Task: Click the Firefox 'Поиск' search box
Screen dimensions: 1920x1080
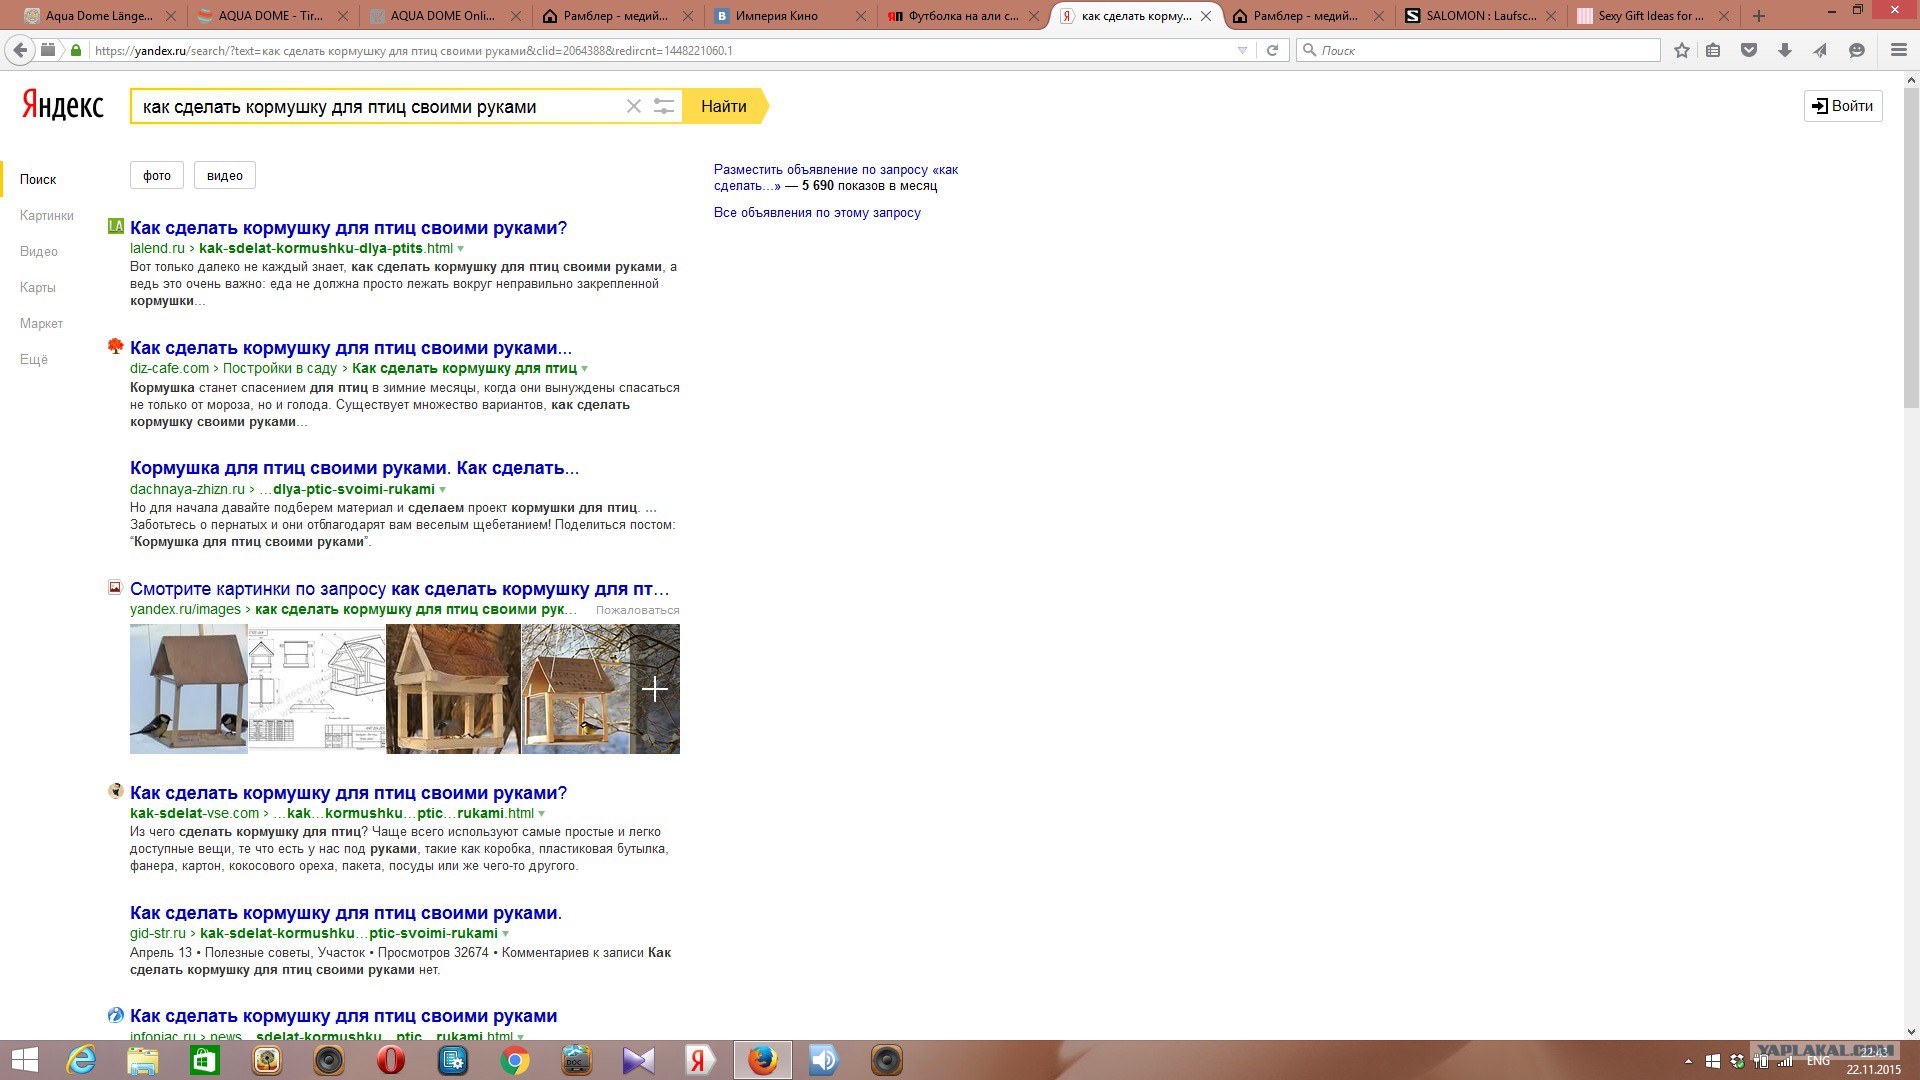Action: 1478,50
